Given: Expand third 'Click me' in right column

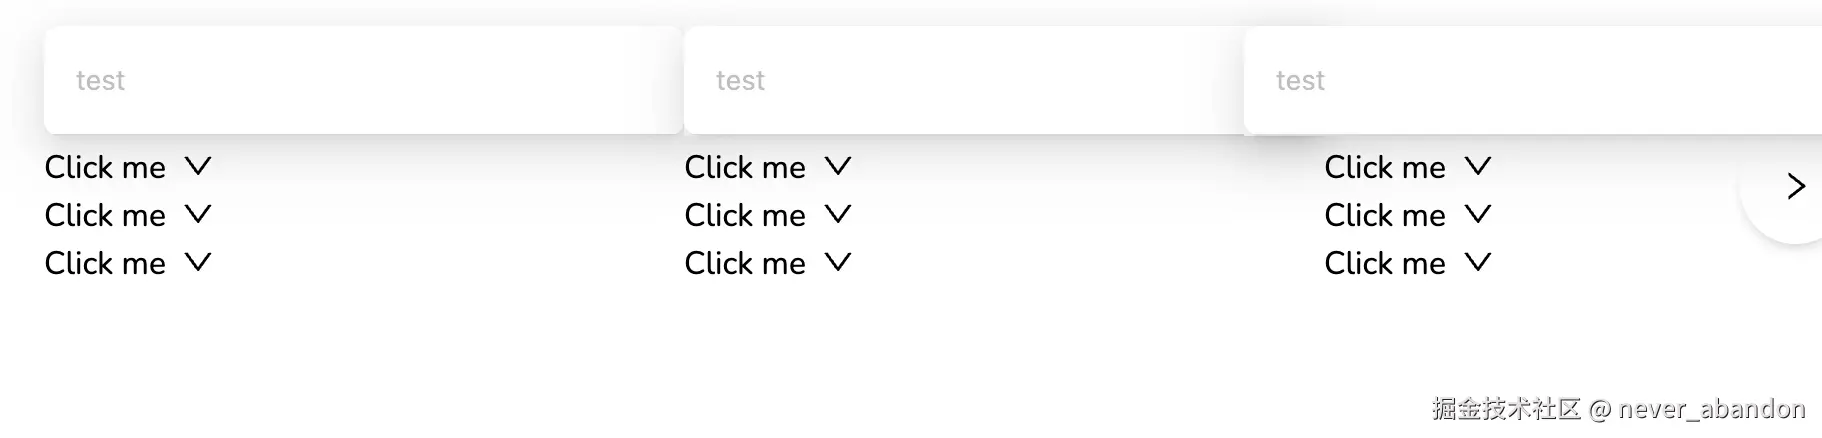Looking at the screenshot, I should pos(1386,263).
